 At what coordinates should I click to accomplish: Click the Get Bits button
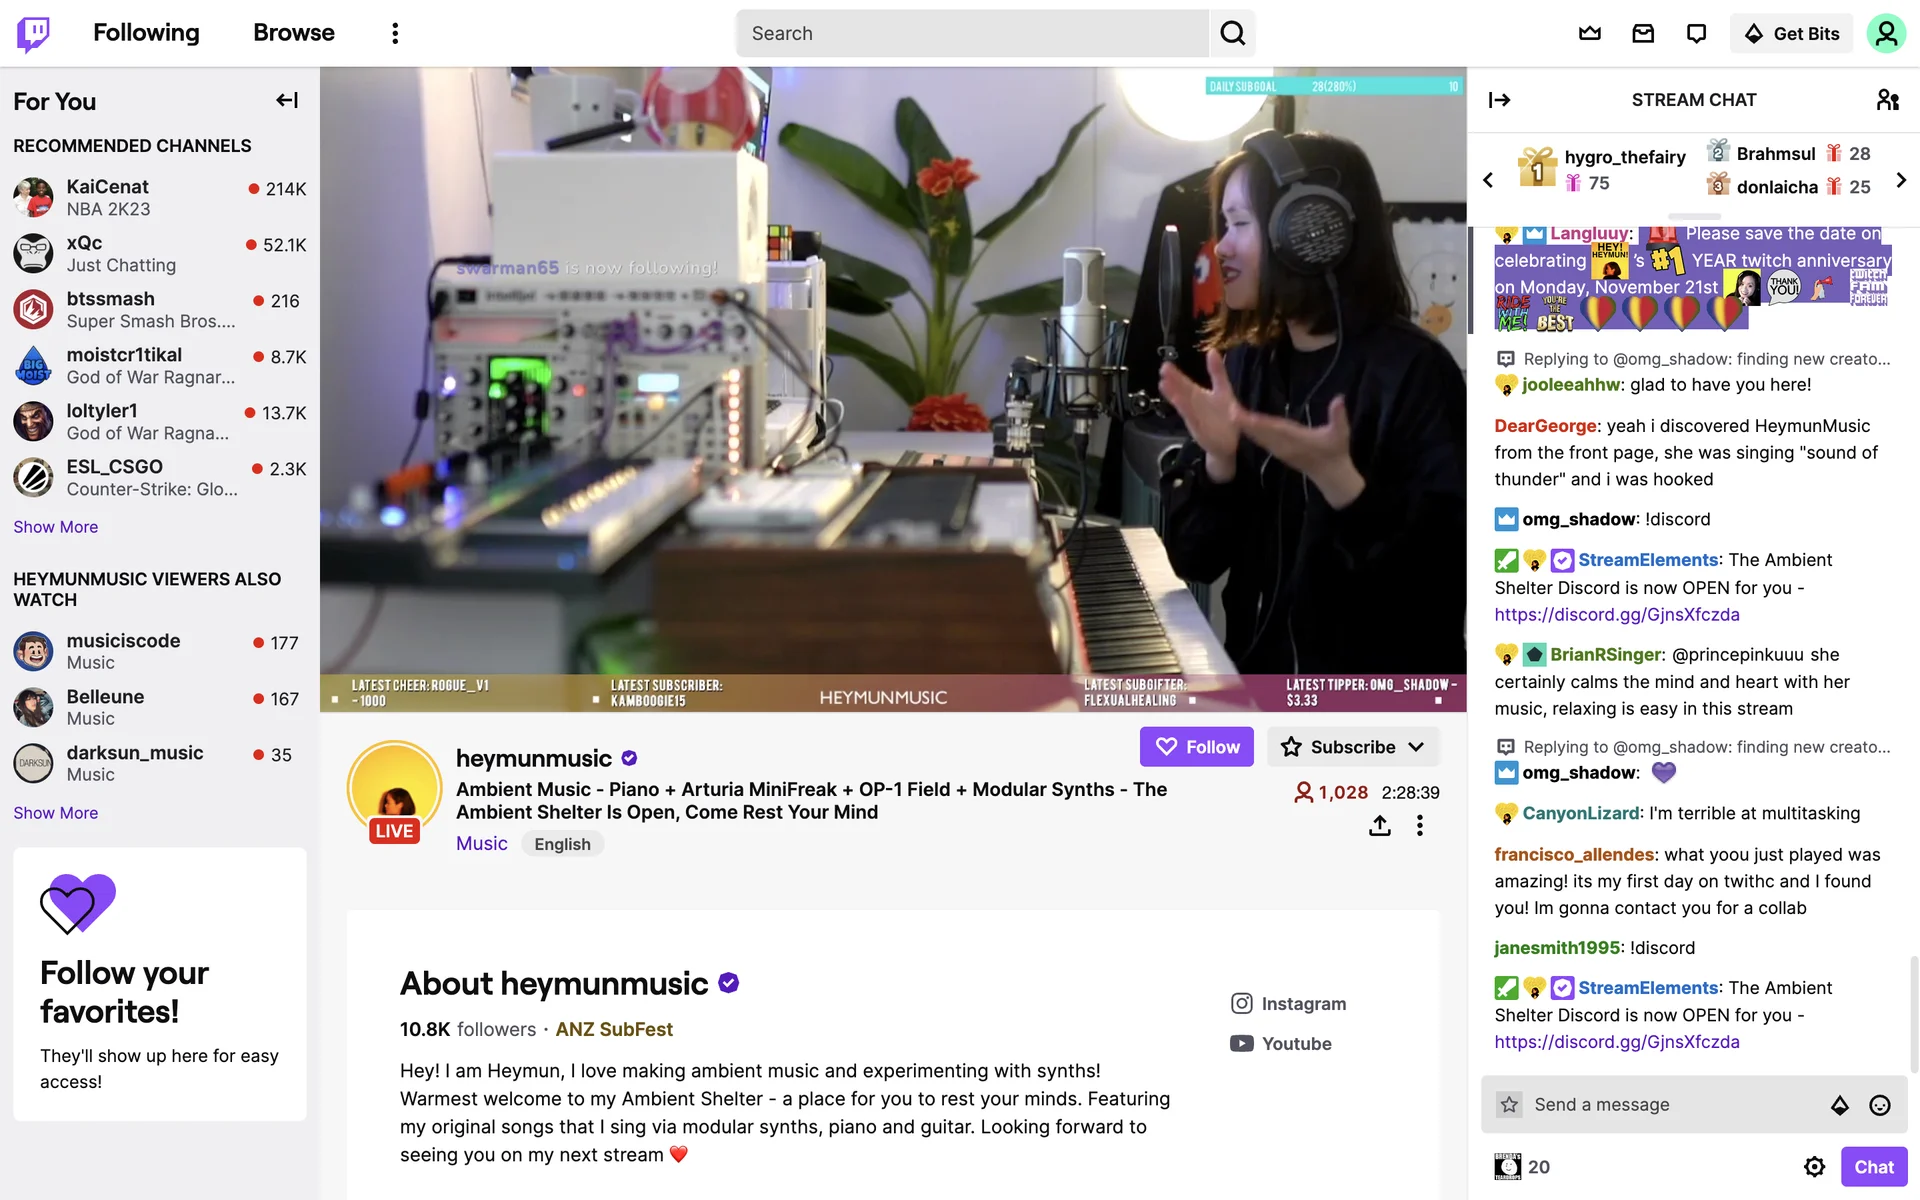tap(1791, 34)
